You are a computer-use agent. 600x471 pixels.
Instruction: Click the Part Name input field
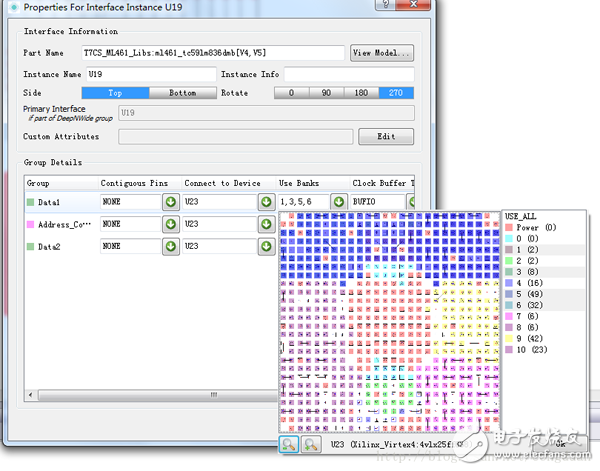(213, 53)
